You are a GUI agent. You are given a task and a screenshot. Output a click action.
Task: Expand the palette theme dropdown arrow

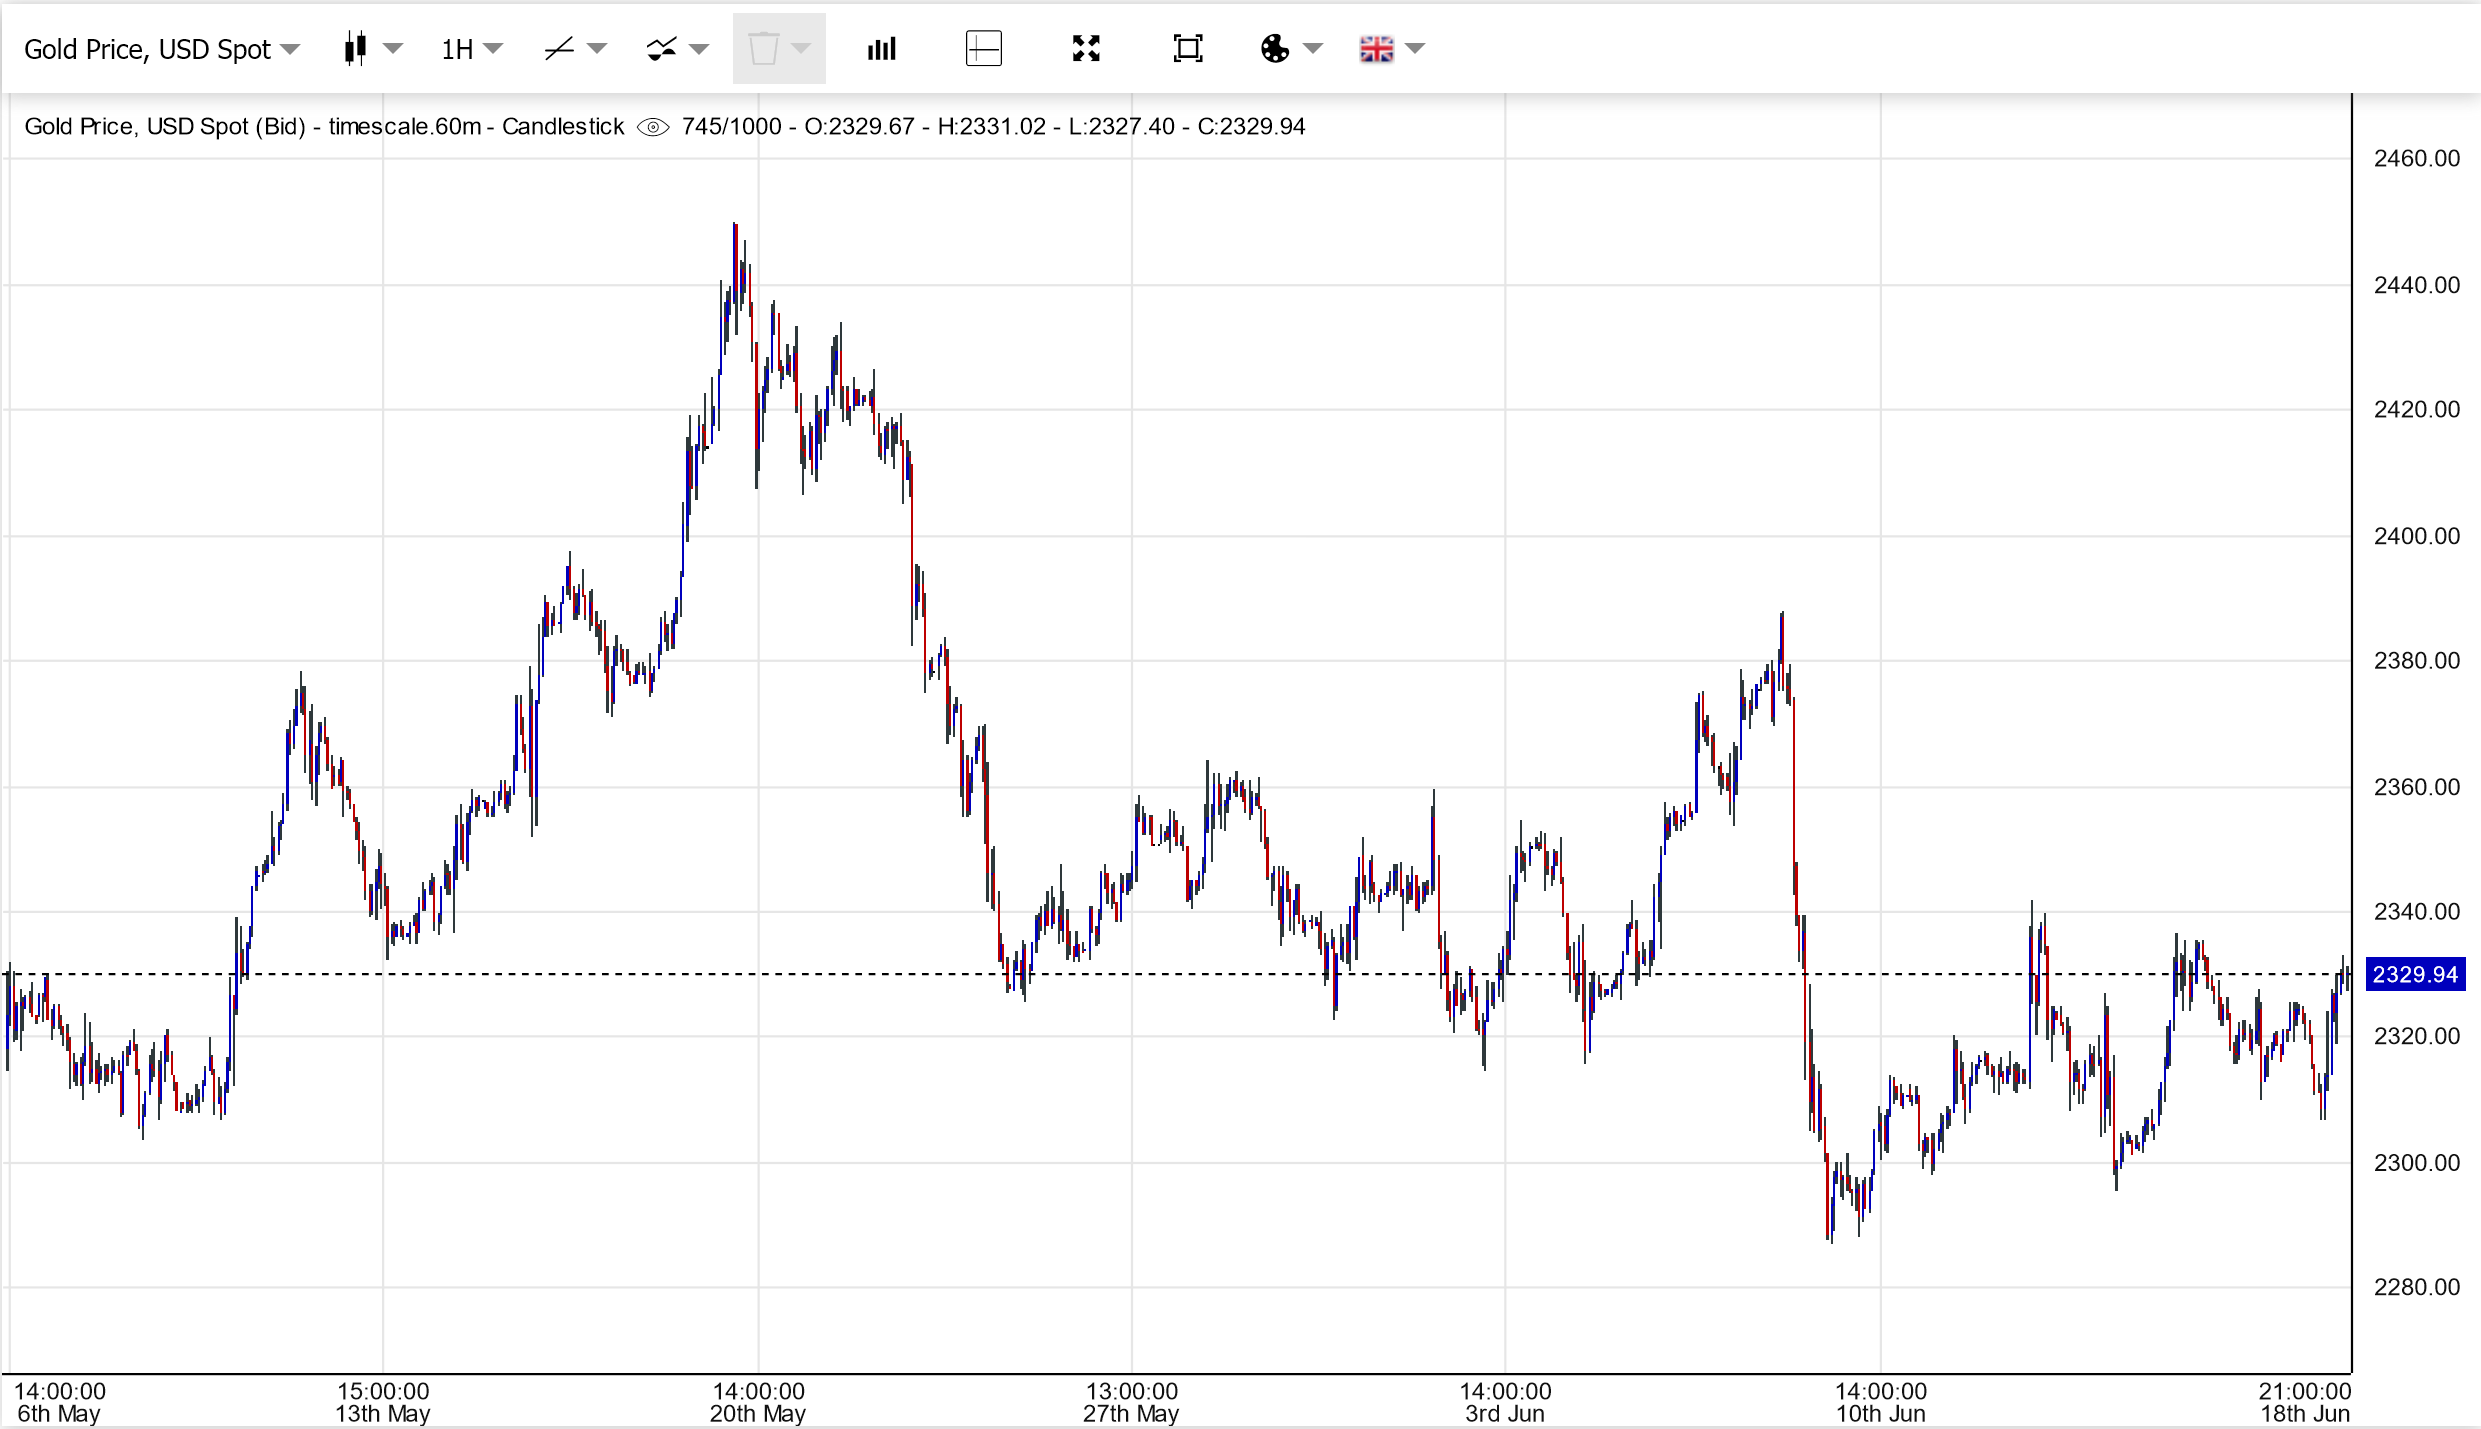coord(1313,48)
